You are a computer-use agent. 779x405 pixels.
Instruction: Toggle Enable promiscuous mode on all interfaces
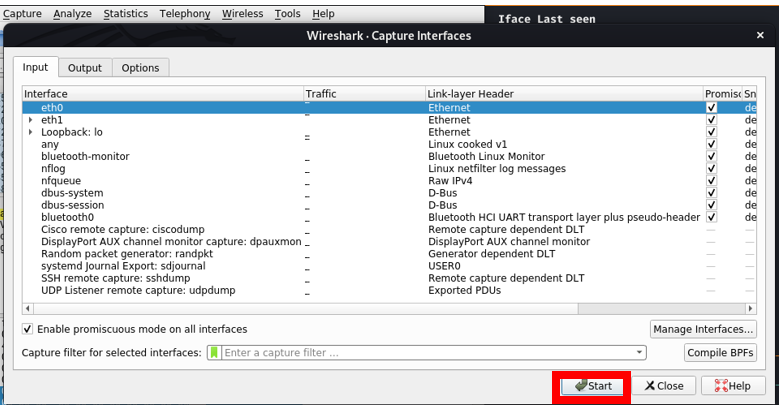[x=27, y=329]
